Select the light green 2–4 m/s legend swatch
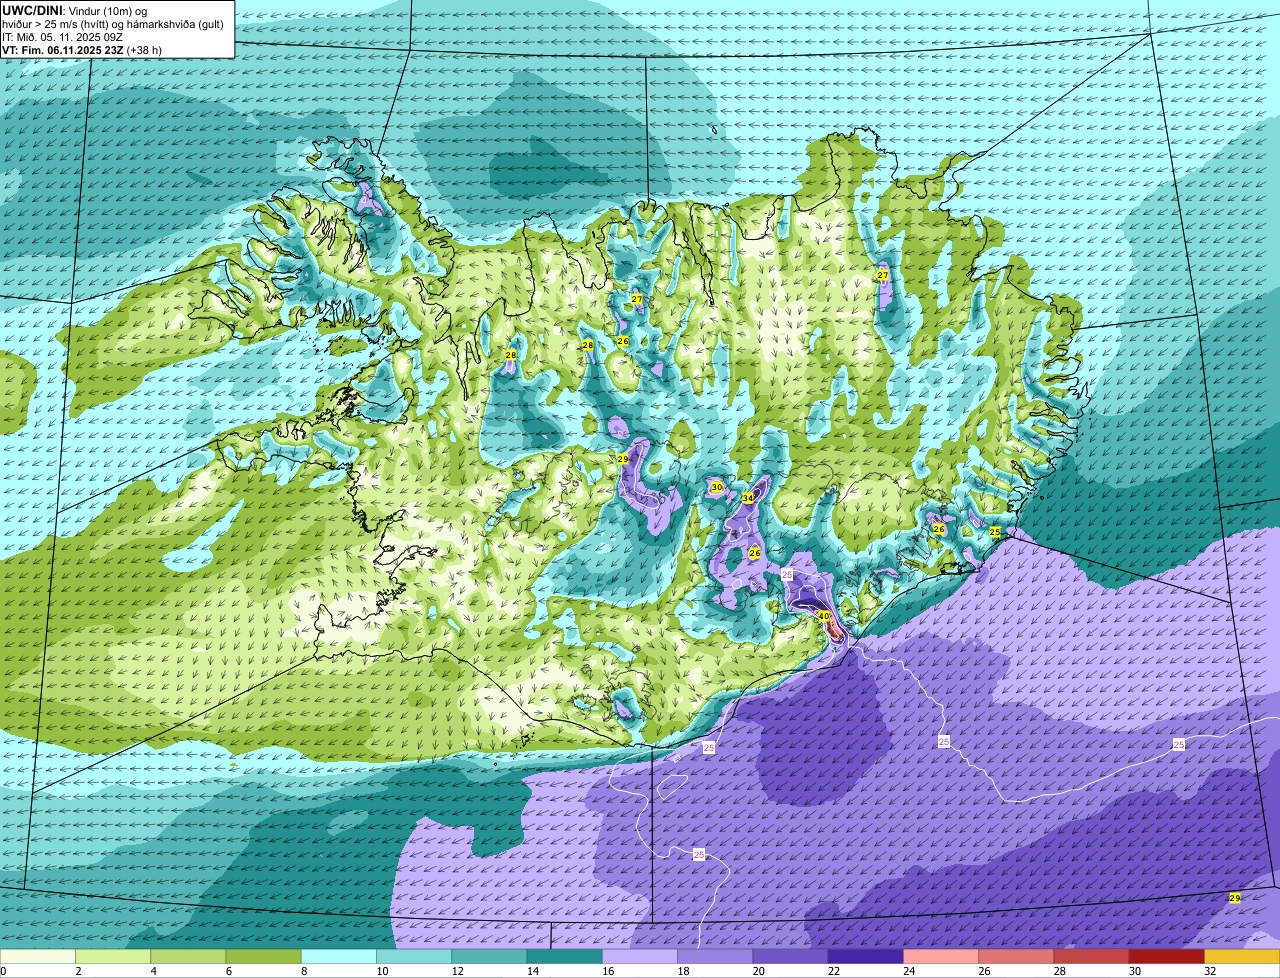1280x978 pixels. (x=113, y=956)
